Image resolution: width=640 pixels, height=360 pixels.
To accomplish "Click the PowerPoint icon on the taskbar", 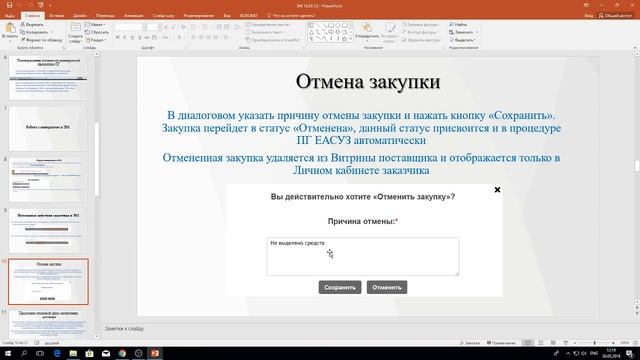I will click(155, 353).
